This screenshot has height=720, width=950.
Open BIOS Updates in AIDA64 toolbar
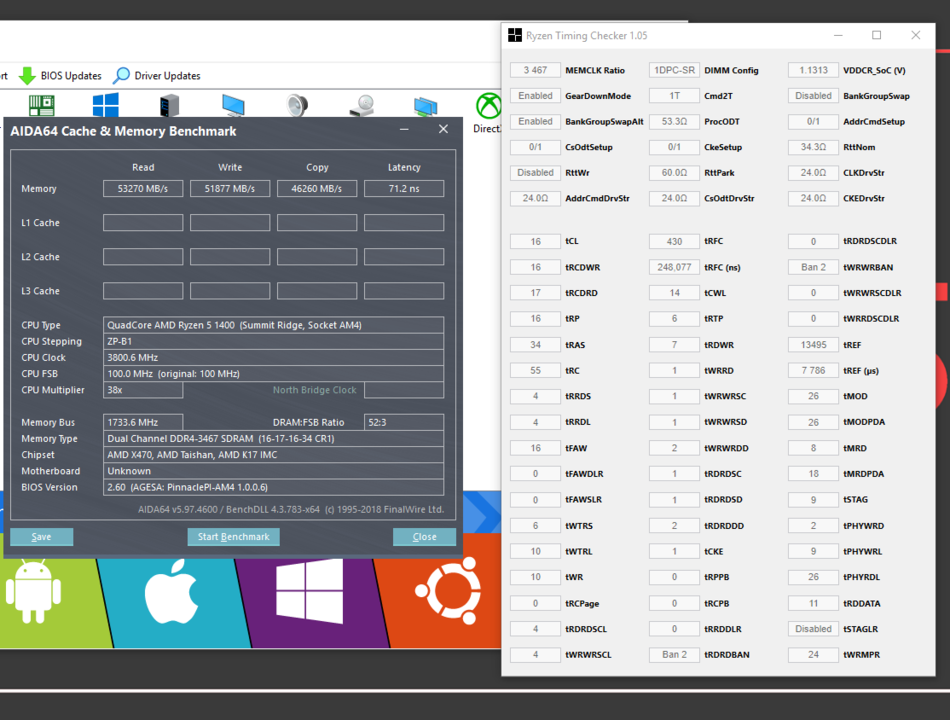(x=60, y=76)
